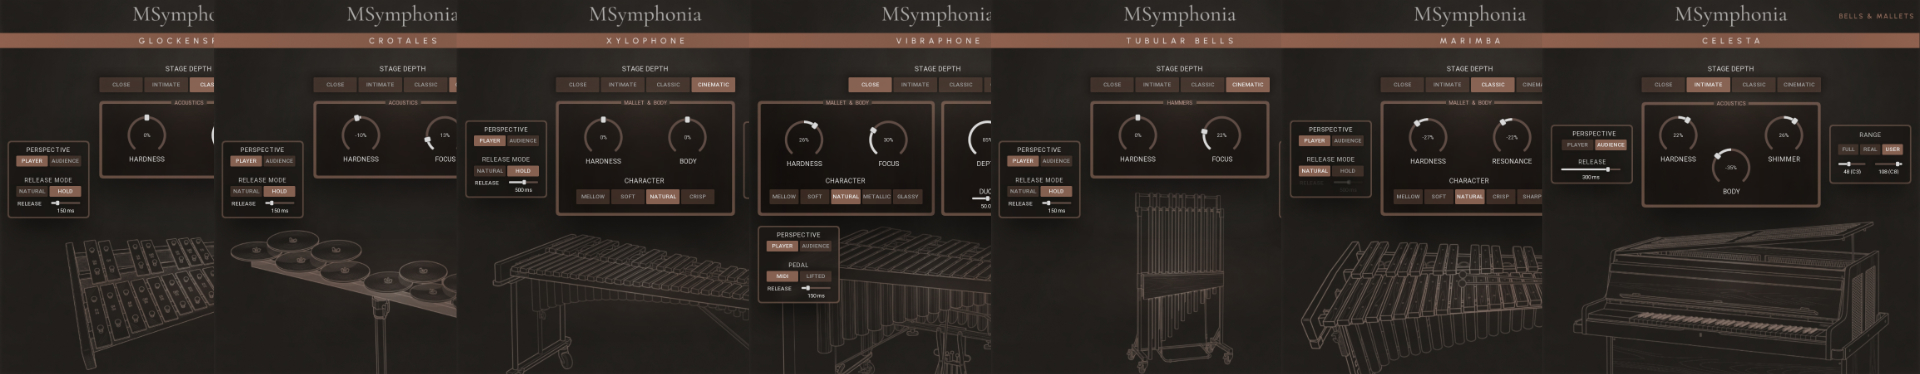Adjust the Celesta RELEASE slider
The height and width of the screenshot is (374, 1920).
click(x=1591, y=170)
